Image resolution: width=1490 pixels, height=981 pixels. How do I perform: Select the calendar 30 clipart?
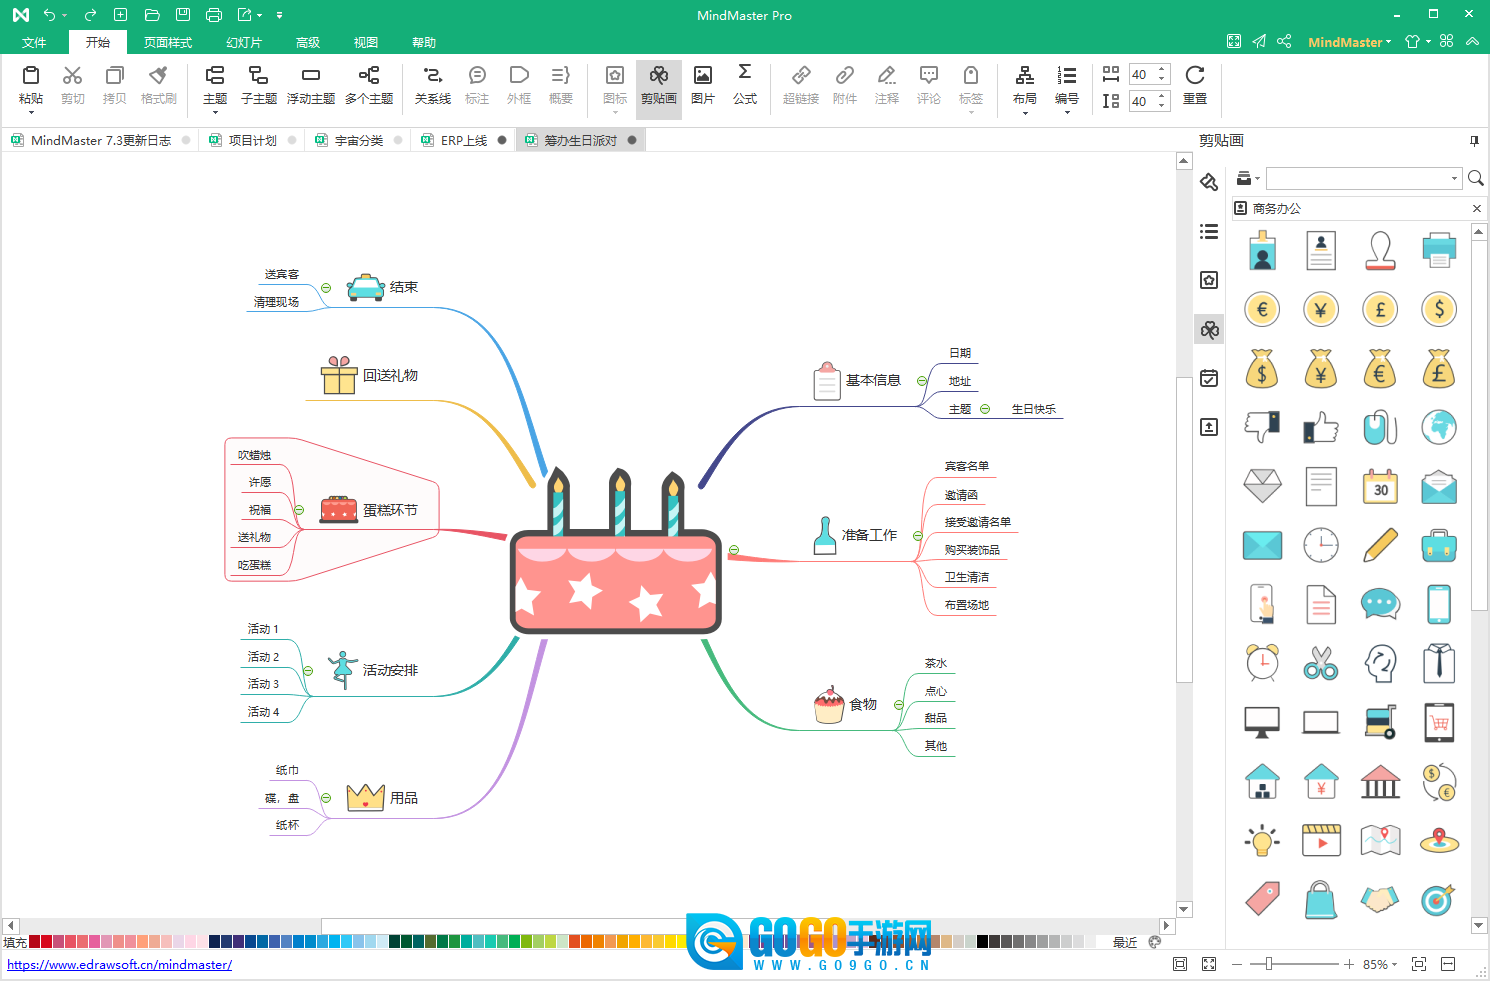pos(1380,486)
